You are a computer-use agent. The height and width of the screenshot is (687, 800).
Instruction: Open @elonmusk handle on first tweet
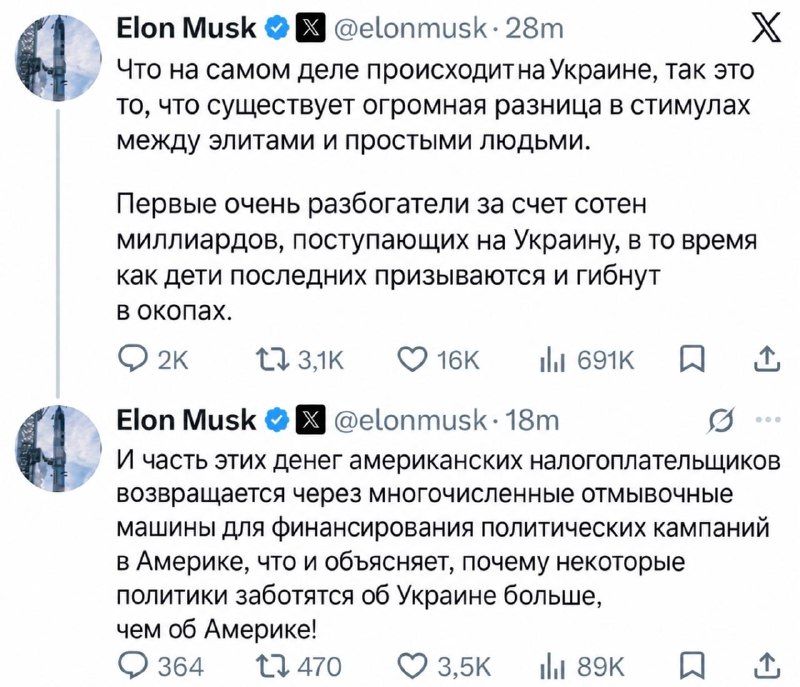[x=410, y=28]
